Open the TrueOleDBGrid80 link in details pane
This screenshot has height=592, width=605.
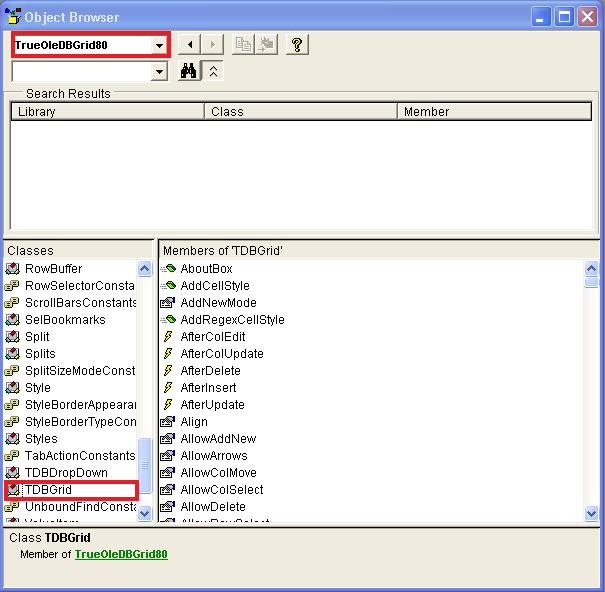(120, 554)
